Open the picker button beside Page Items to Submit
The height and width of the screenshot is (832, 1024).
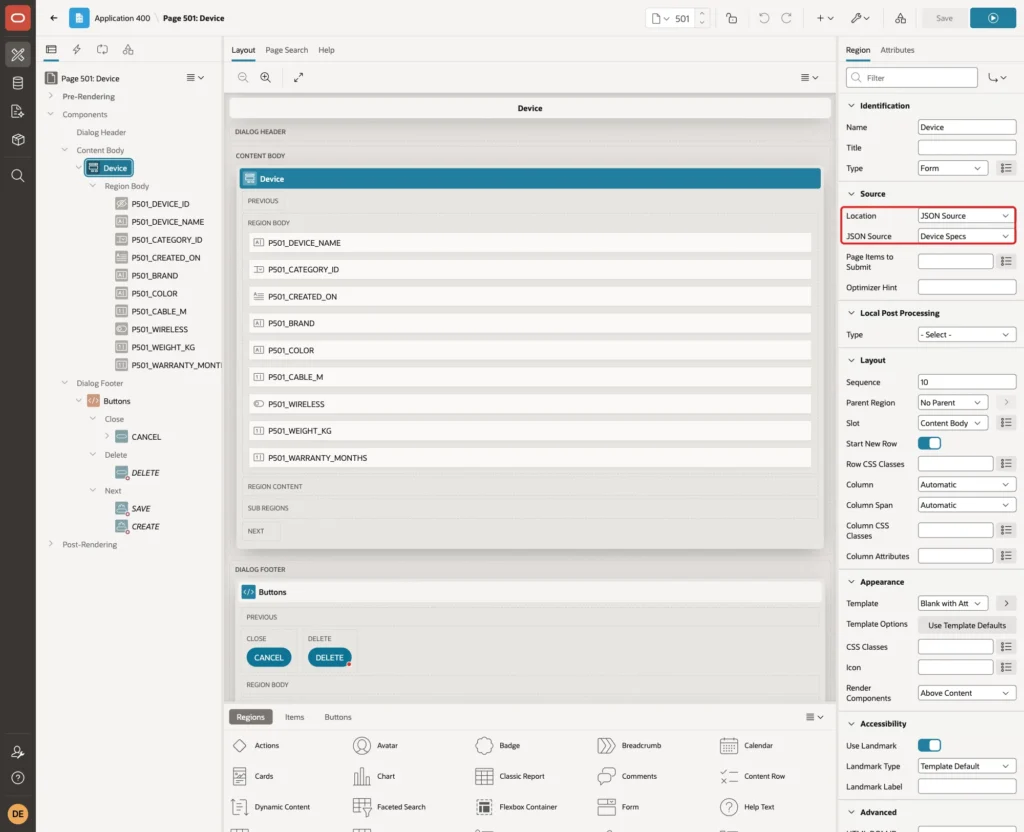(x=1006, y=261)
